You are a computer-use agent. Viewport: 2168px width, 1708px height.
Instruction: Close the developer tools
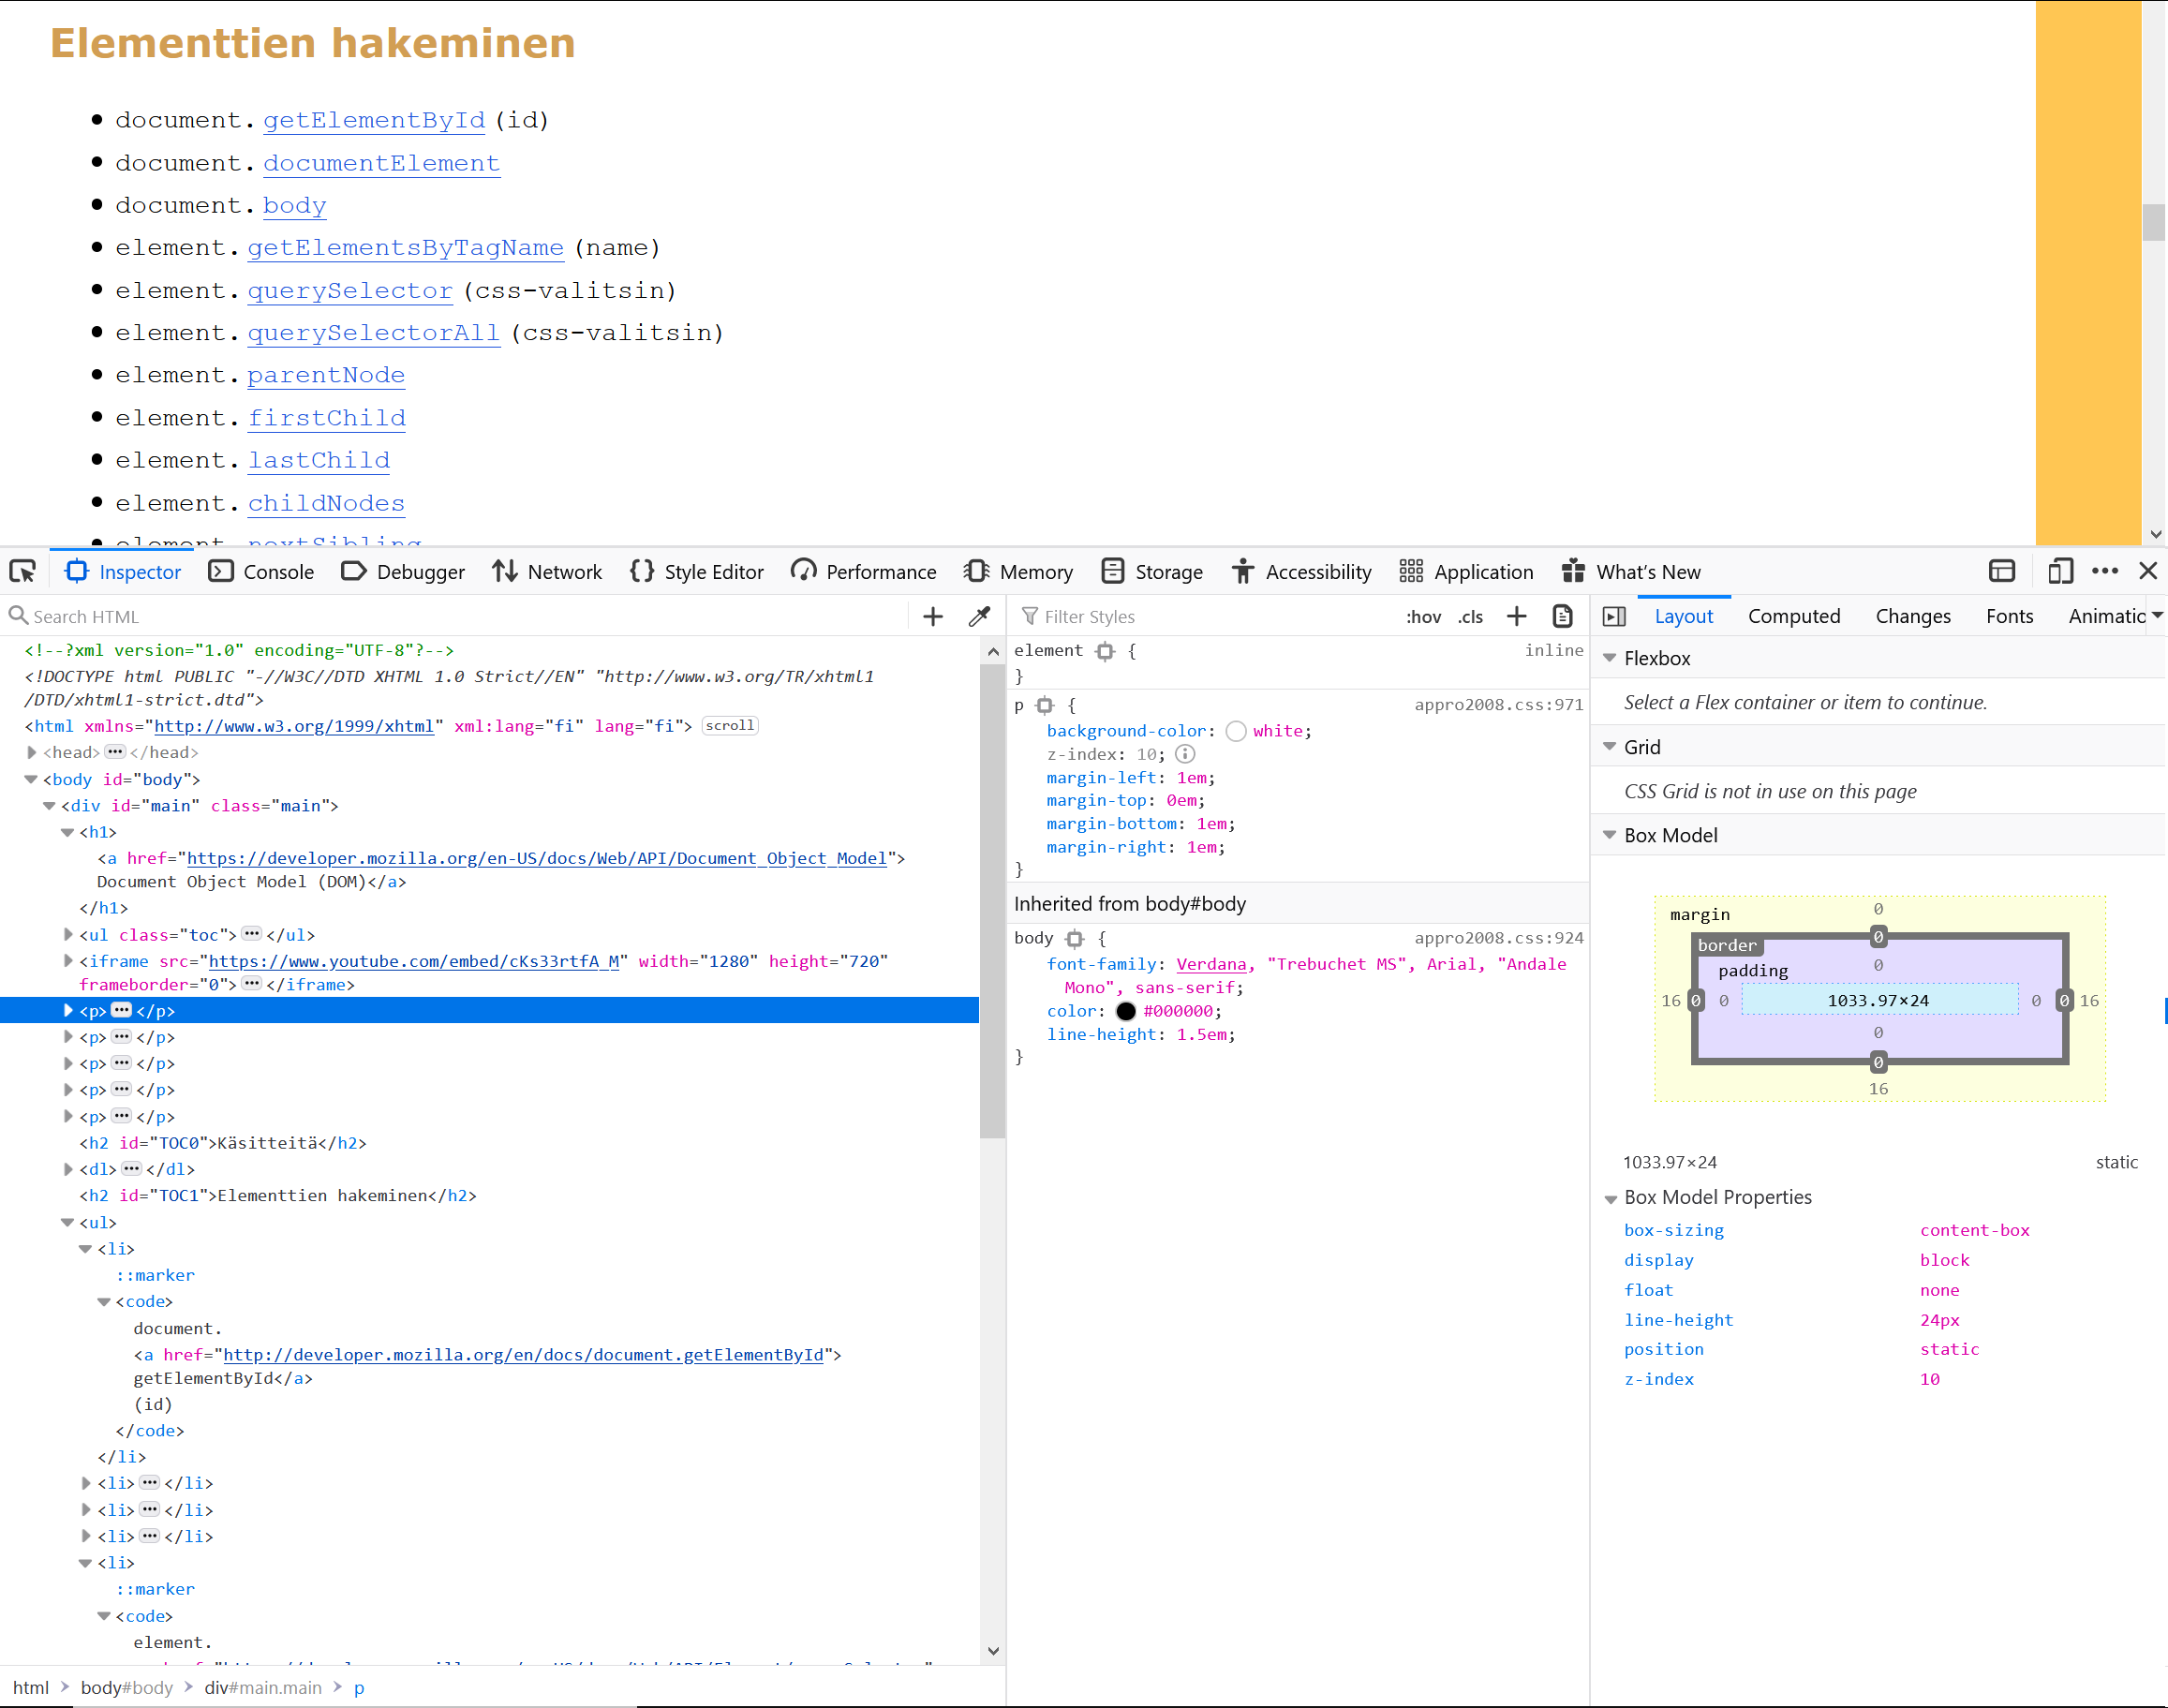(x=2148, y=571)
